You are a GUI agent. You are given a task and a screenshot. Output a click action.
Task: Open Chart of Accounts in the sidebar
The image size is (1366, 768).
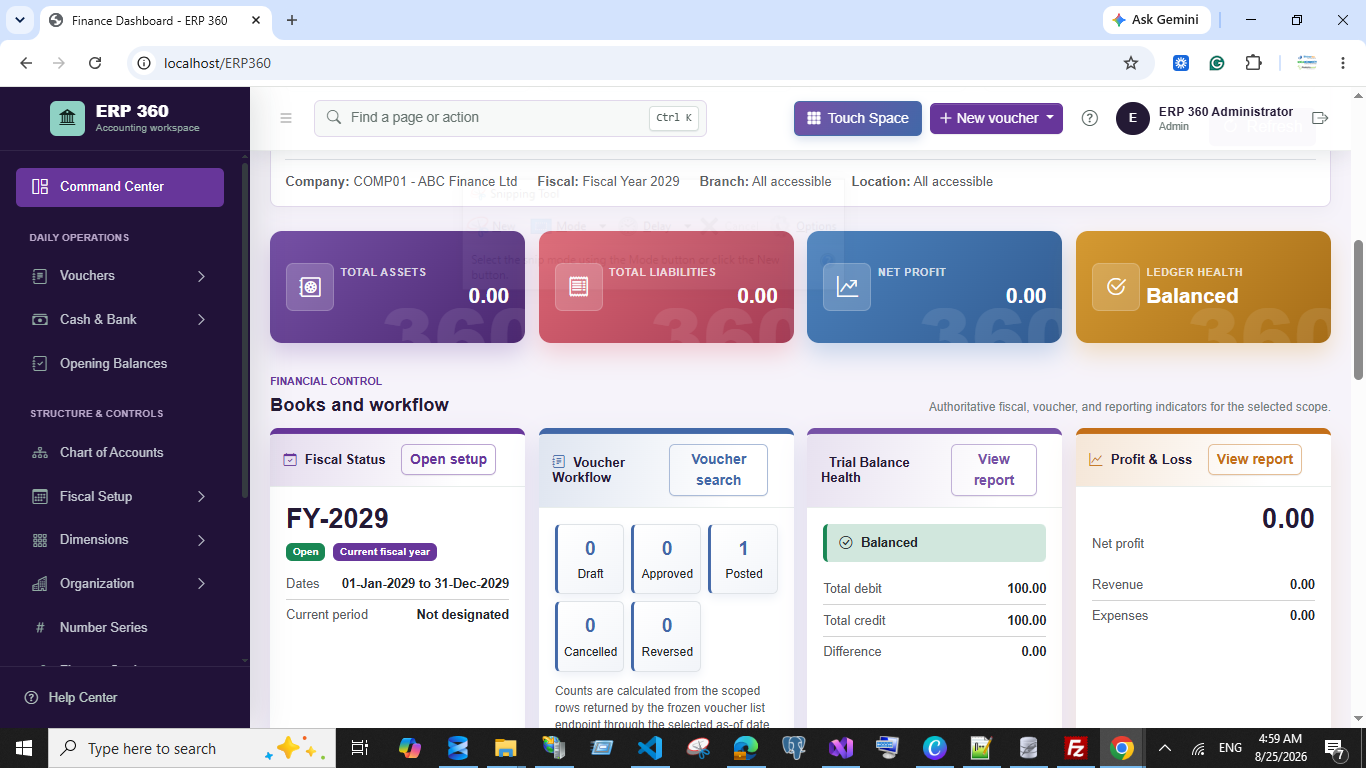click(120, 453)
